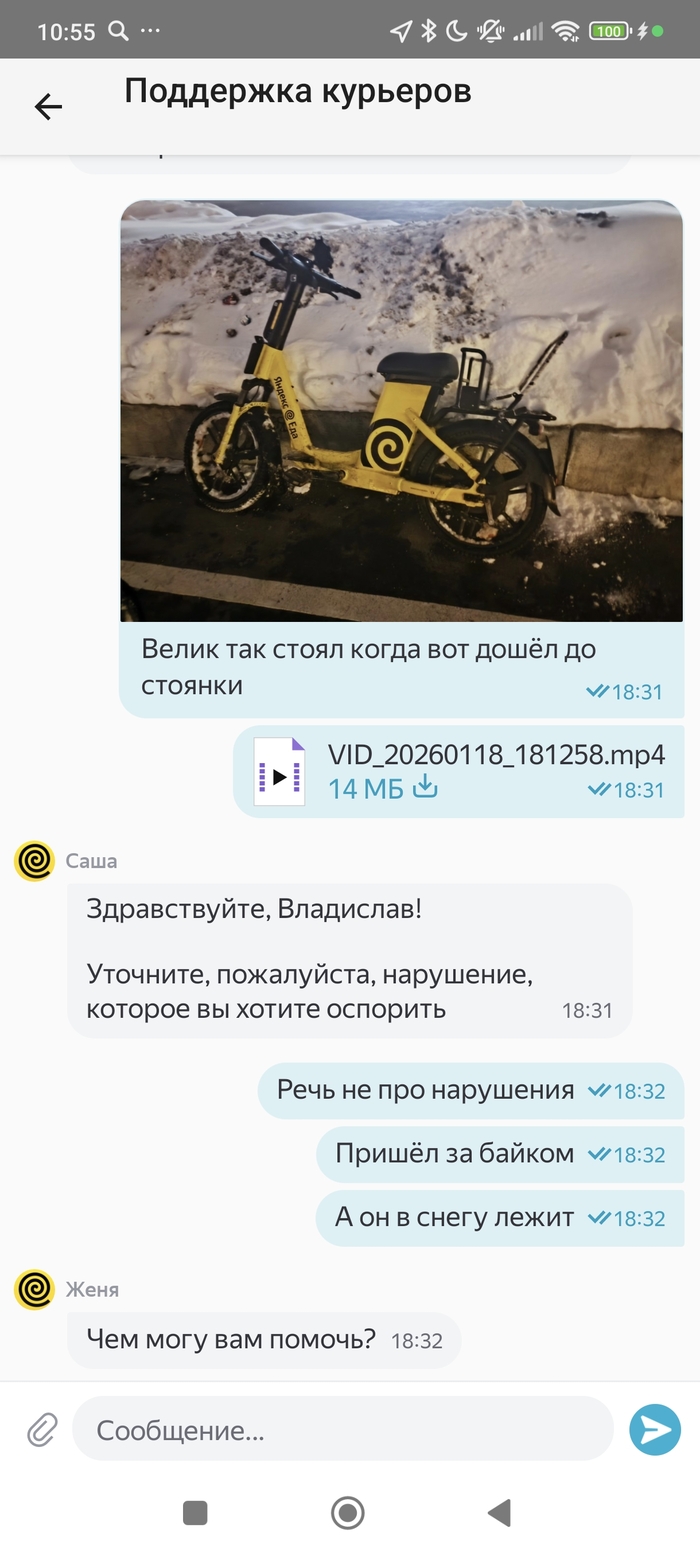Tap Саша's spiral avatar
The image size is (700, 1556).
(34, 861)
